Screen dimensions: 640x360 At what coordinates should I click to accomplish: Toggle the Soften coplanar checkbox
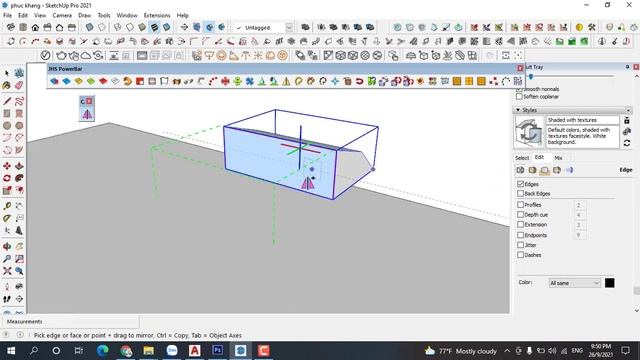(x=519, y=97)
